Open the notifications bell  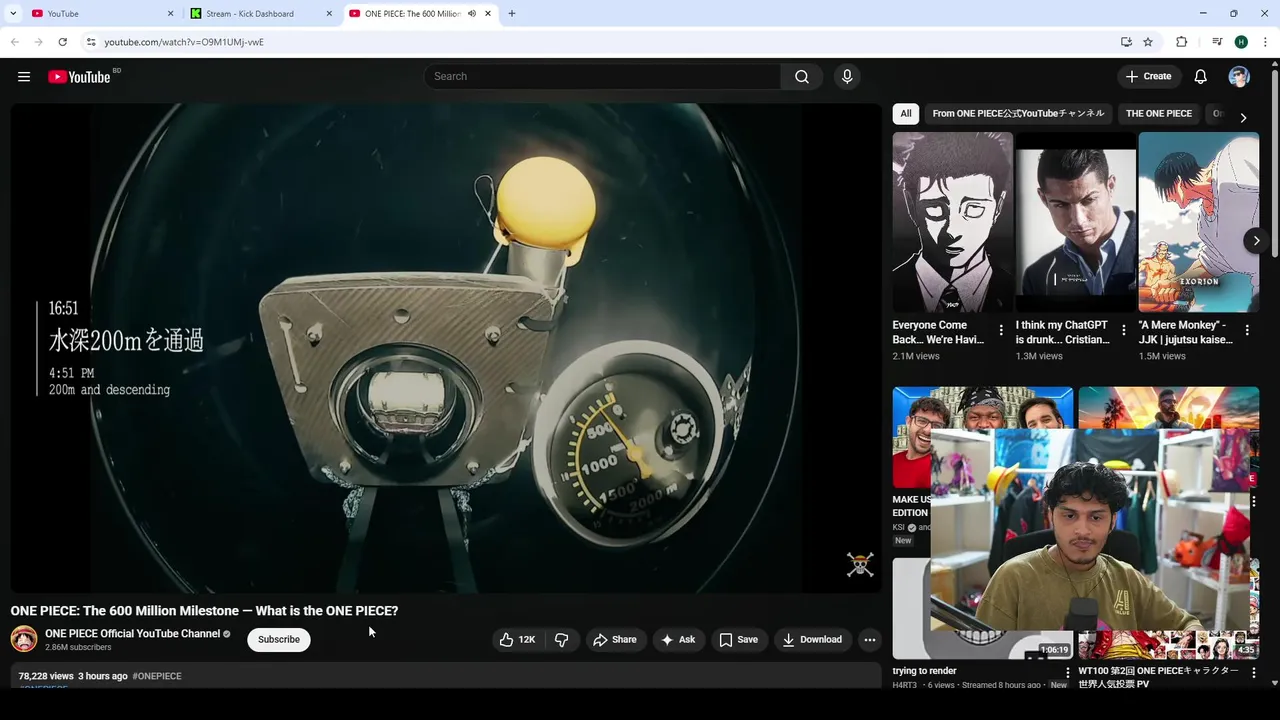tap(1201, 77)
